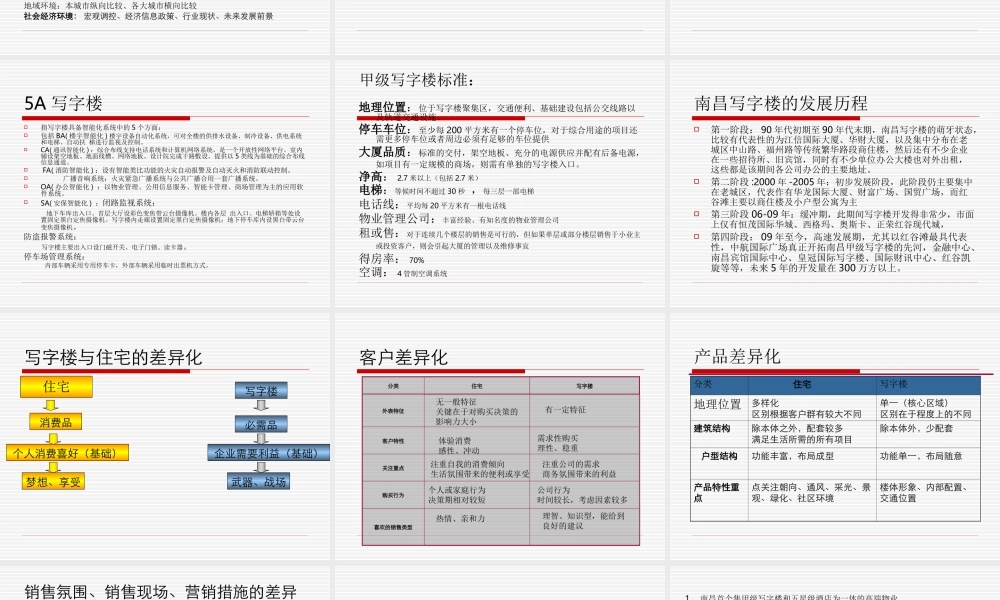This screenshot has height=600, width=1000.
Task: Open the 南昌写字楼的发展历程 slide thumbnail
Action: (x=834, y=184)
